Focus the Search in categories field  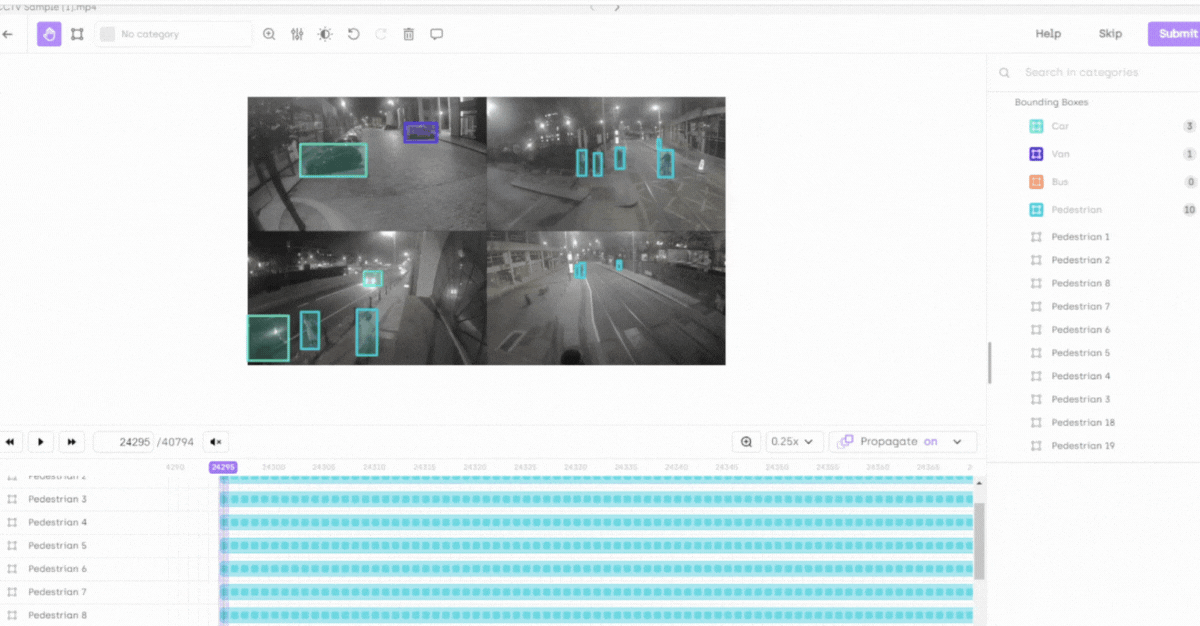tap(1082, 72)
